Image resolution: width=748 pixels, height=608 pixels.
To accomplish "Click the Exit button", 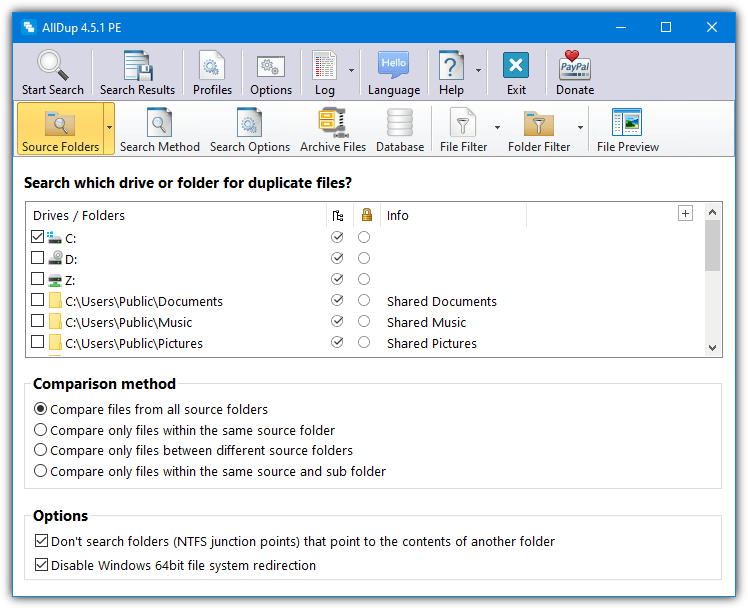I will (515, 66).
